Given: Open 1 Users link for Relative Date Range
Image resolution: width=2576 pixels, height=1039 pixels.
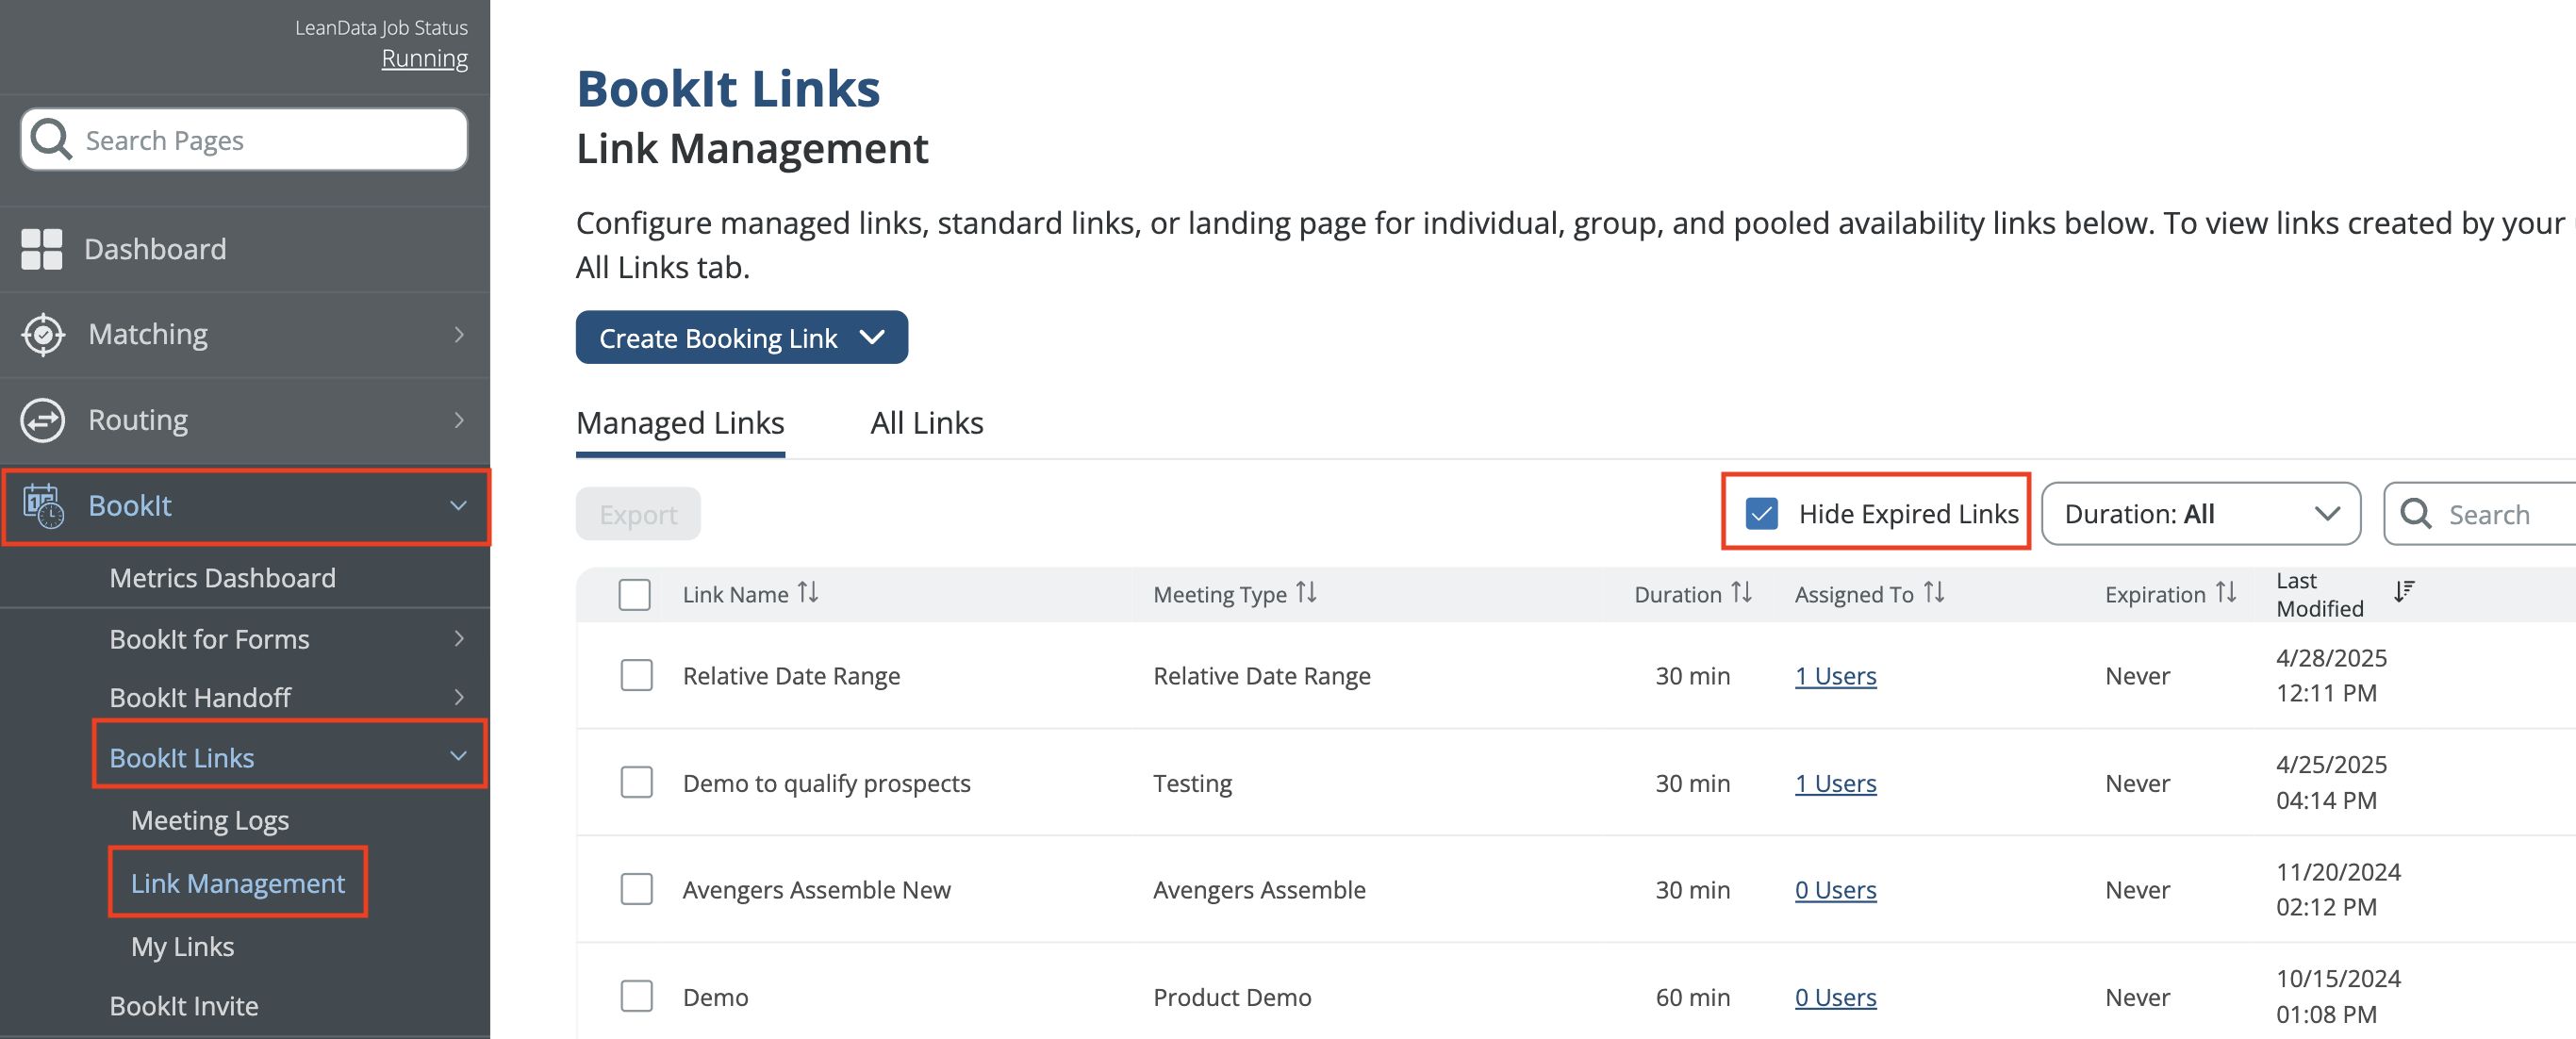Looking at the screenshot, I should (1835, 676).
